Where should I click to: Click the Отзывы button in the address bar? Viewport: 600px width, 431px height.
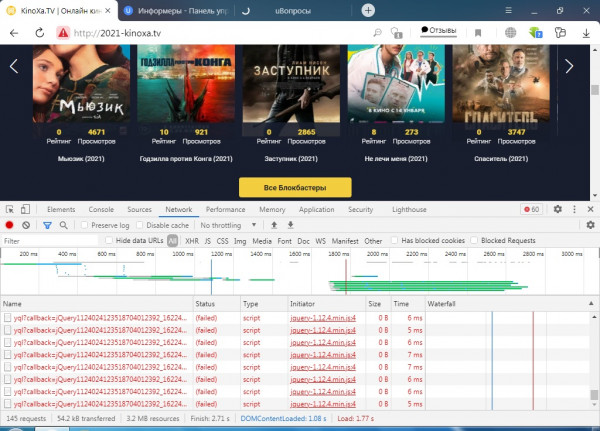(x=439, y=31)
